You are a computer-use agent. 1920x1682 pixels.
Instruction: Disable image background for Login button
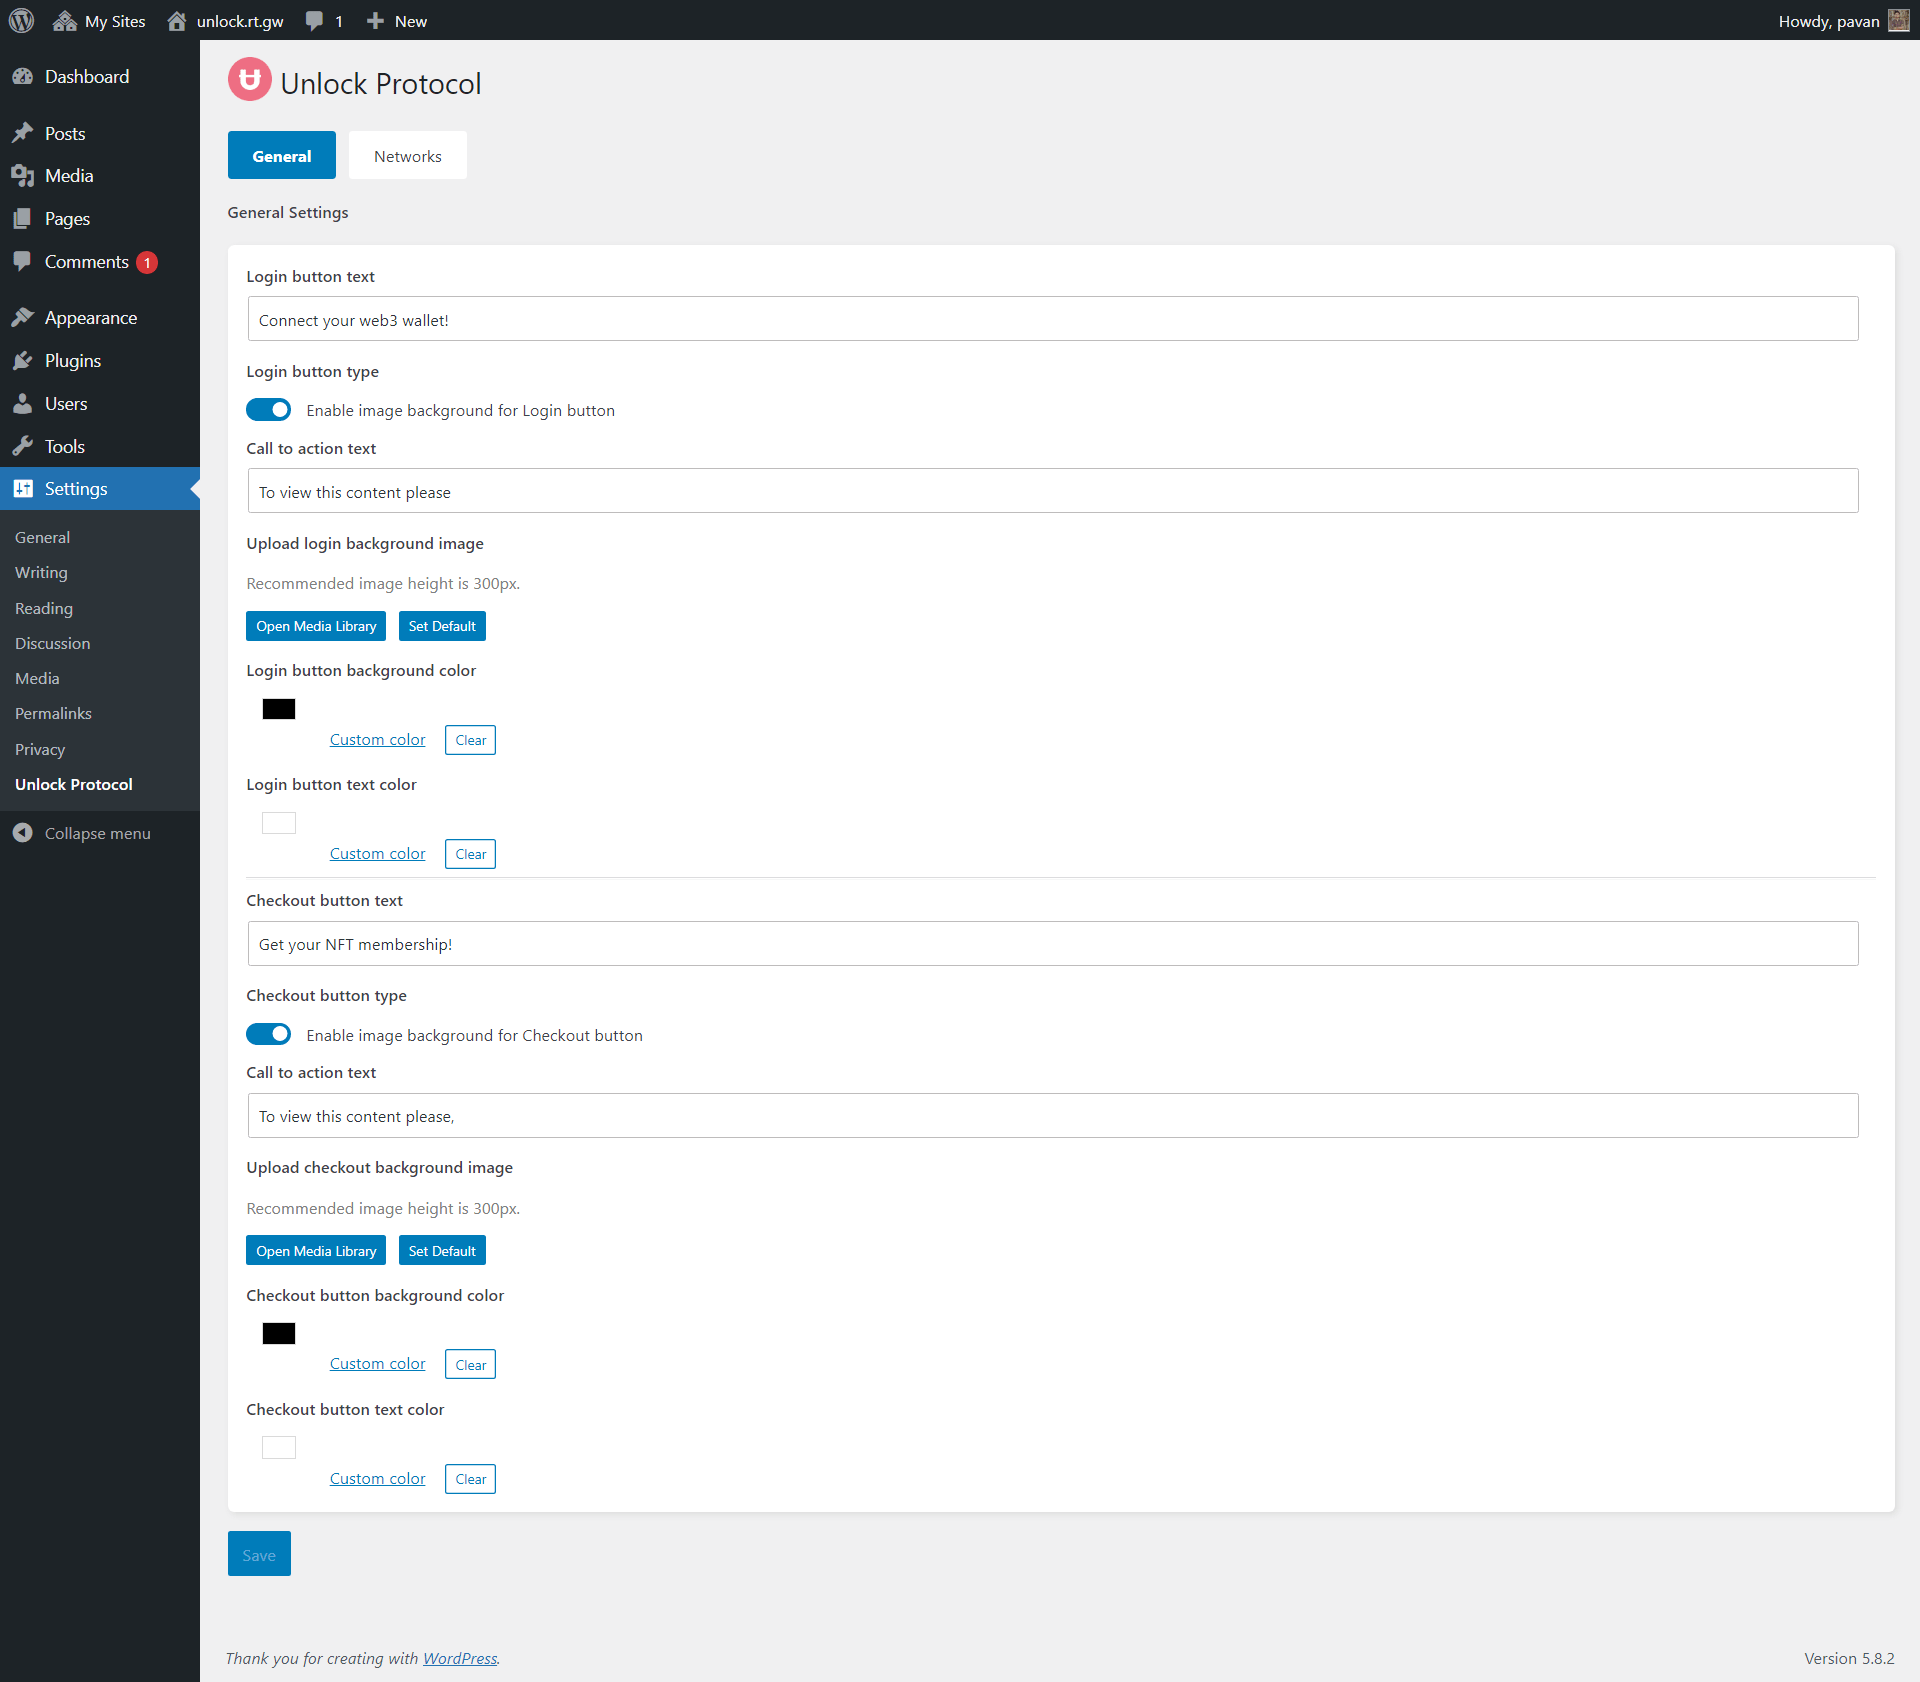click(268, 409)
